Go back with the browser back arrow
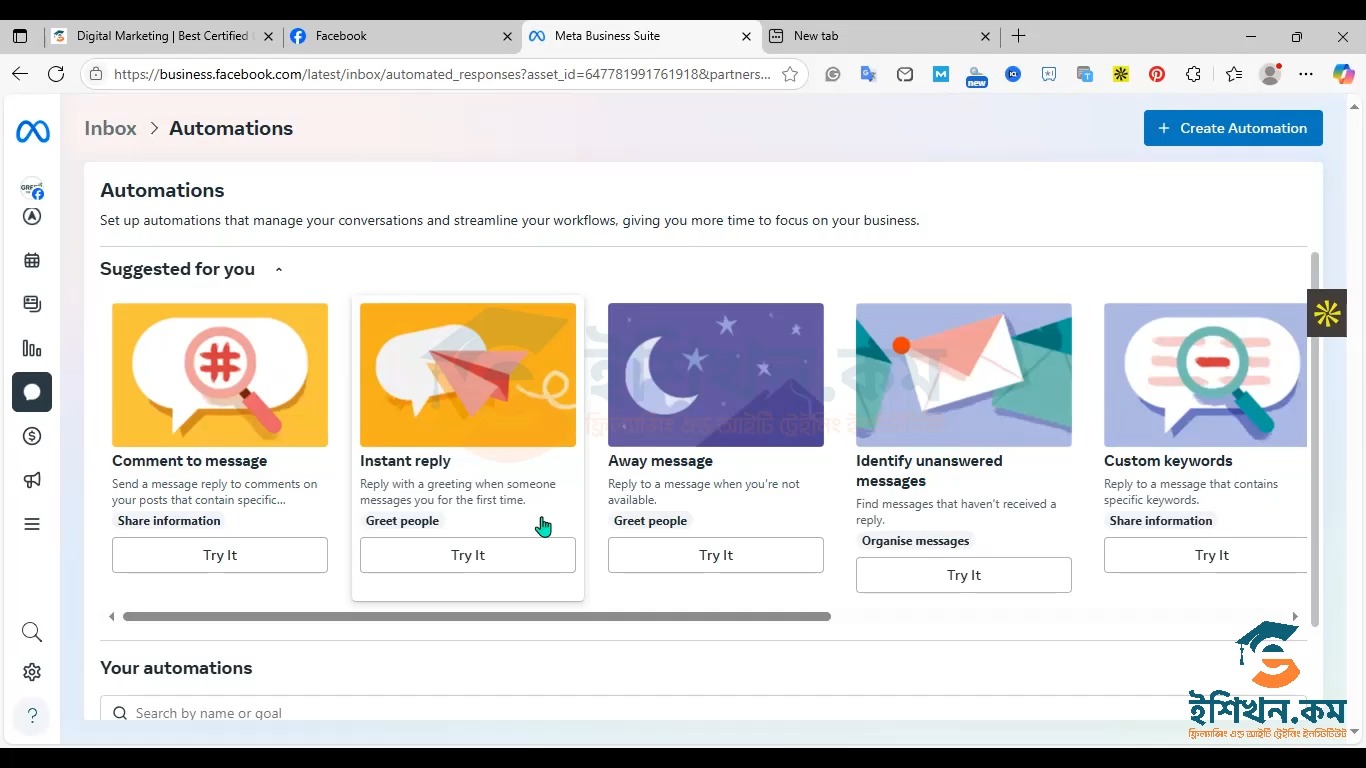This screenshot has width=1366, height=768. point(20,74)
